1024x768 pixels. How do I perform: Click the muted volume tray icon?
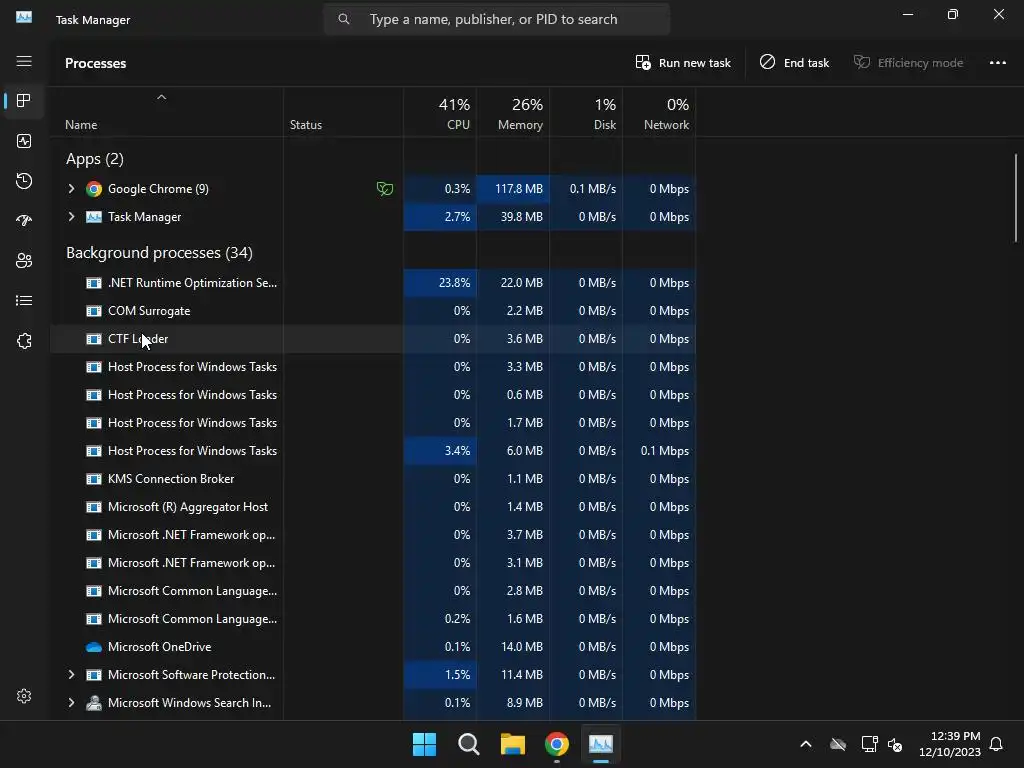click(x=895, y=744)
